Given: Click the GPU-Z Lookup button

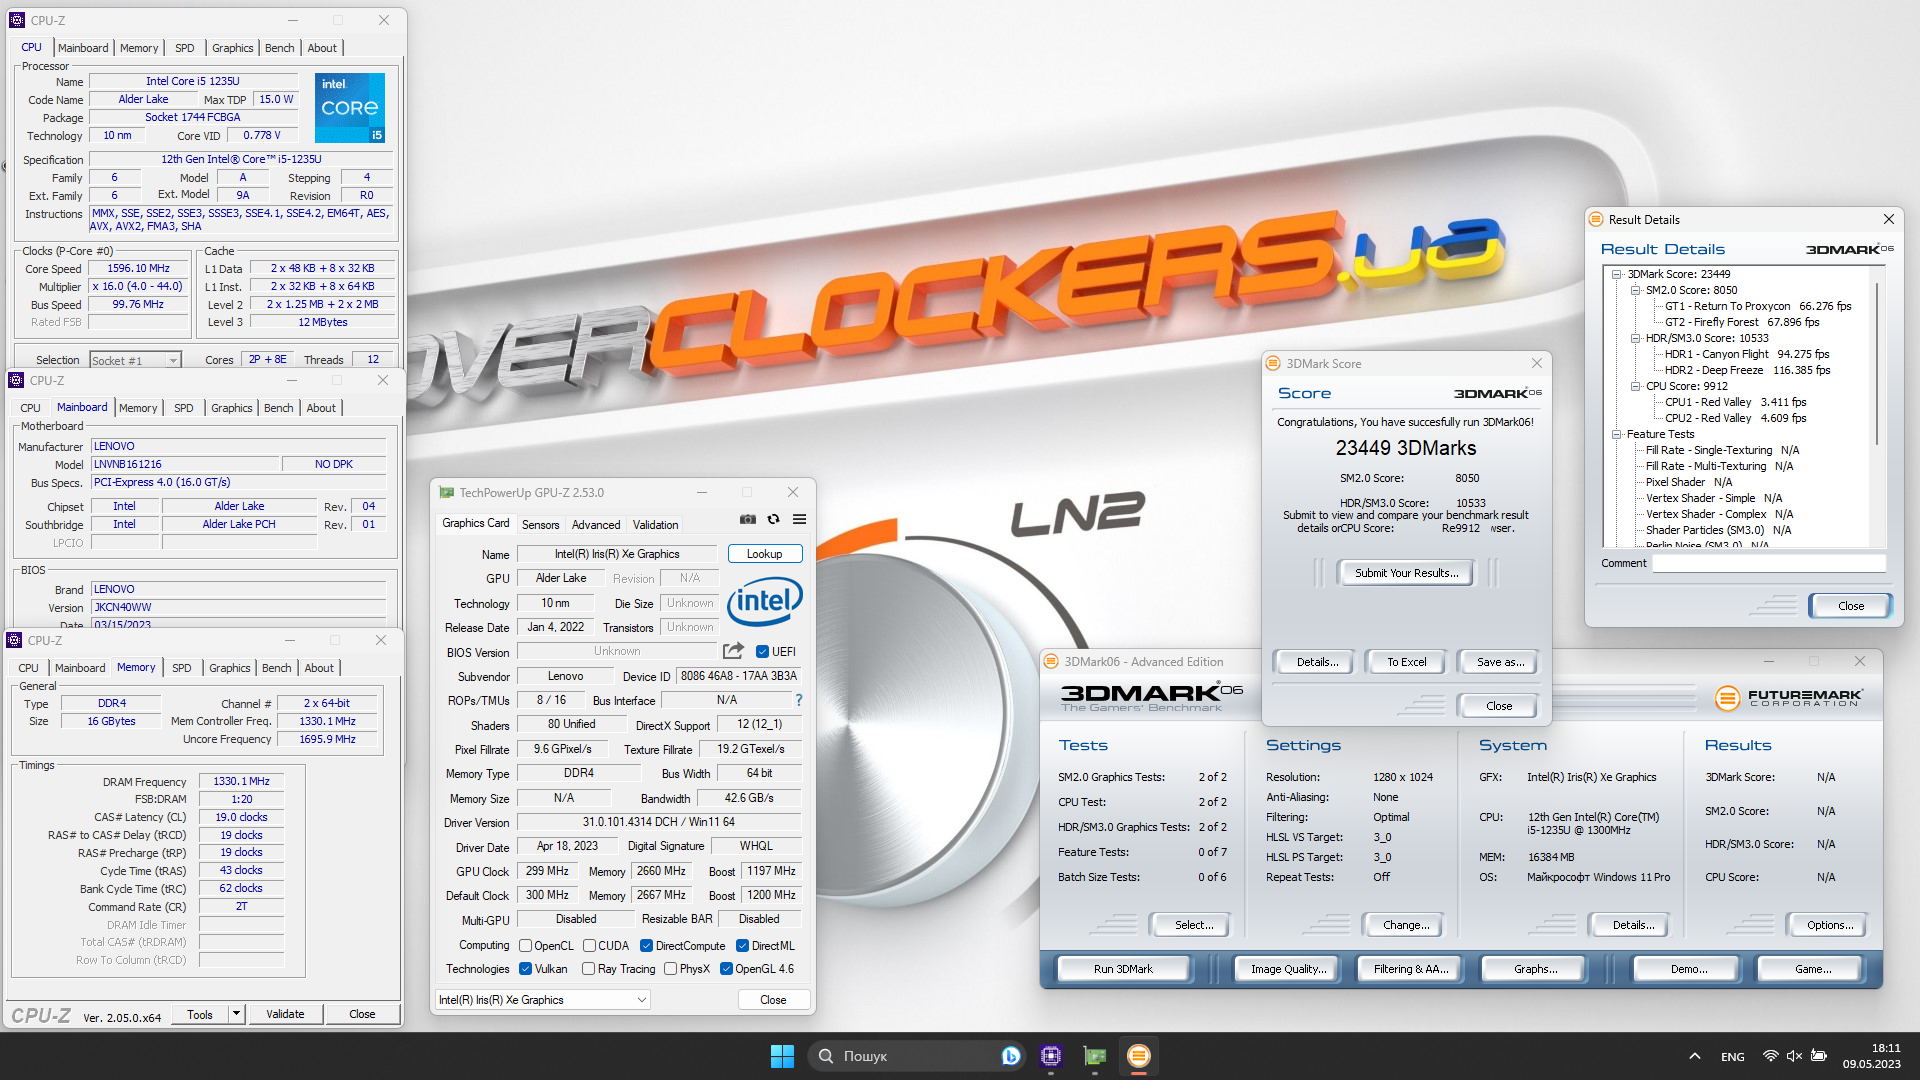Looking at the screenshot, I should point(765,553).
